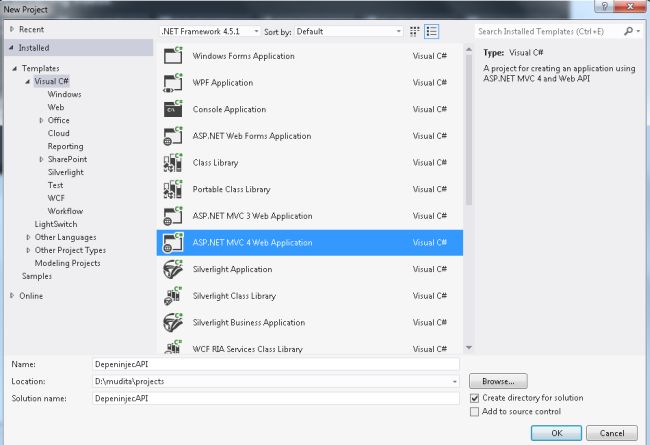Click the Windows Forms Application template icon

[x=173, y=55]
